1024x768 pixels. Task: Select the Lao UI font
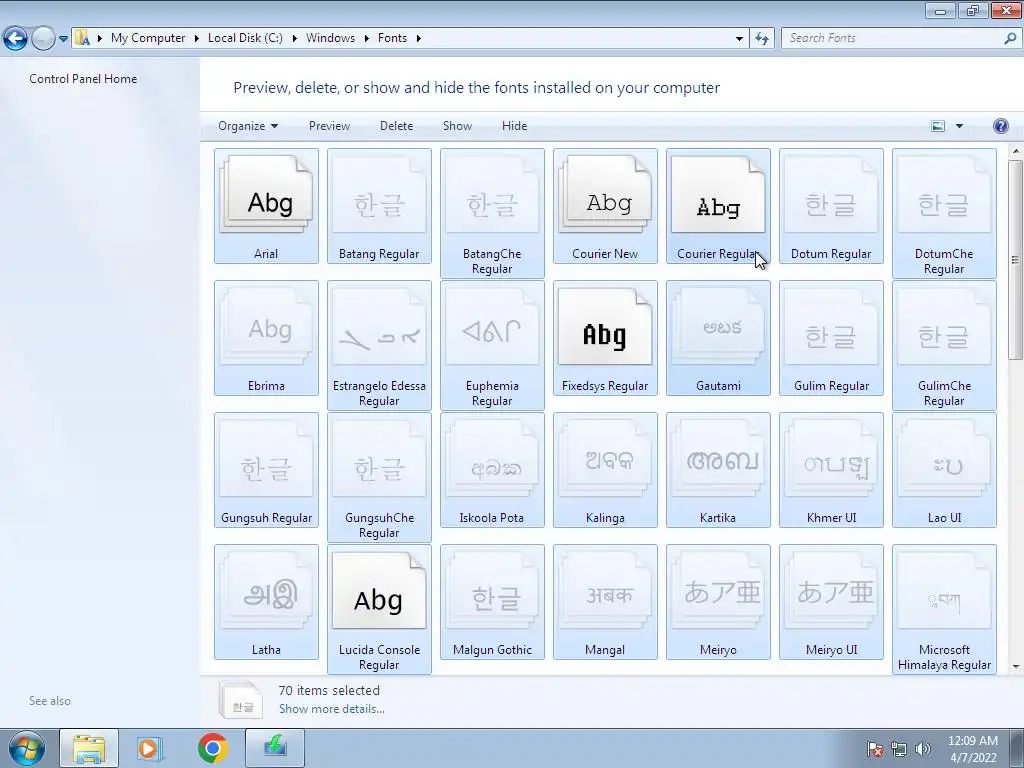[944, 470]
